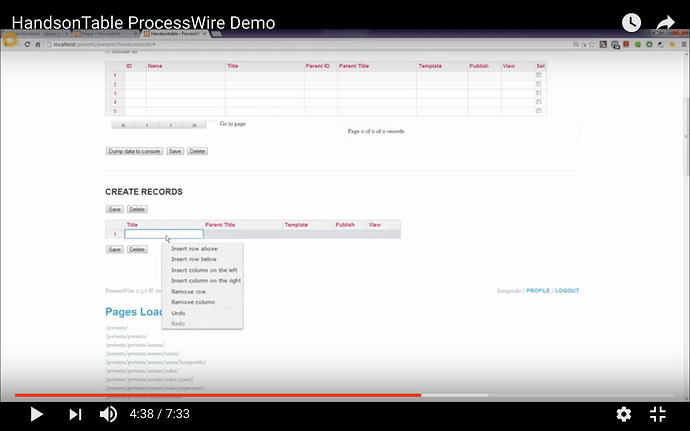
Task: Click the LOGOUT link
Action: [567, 291]
